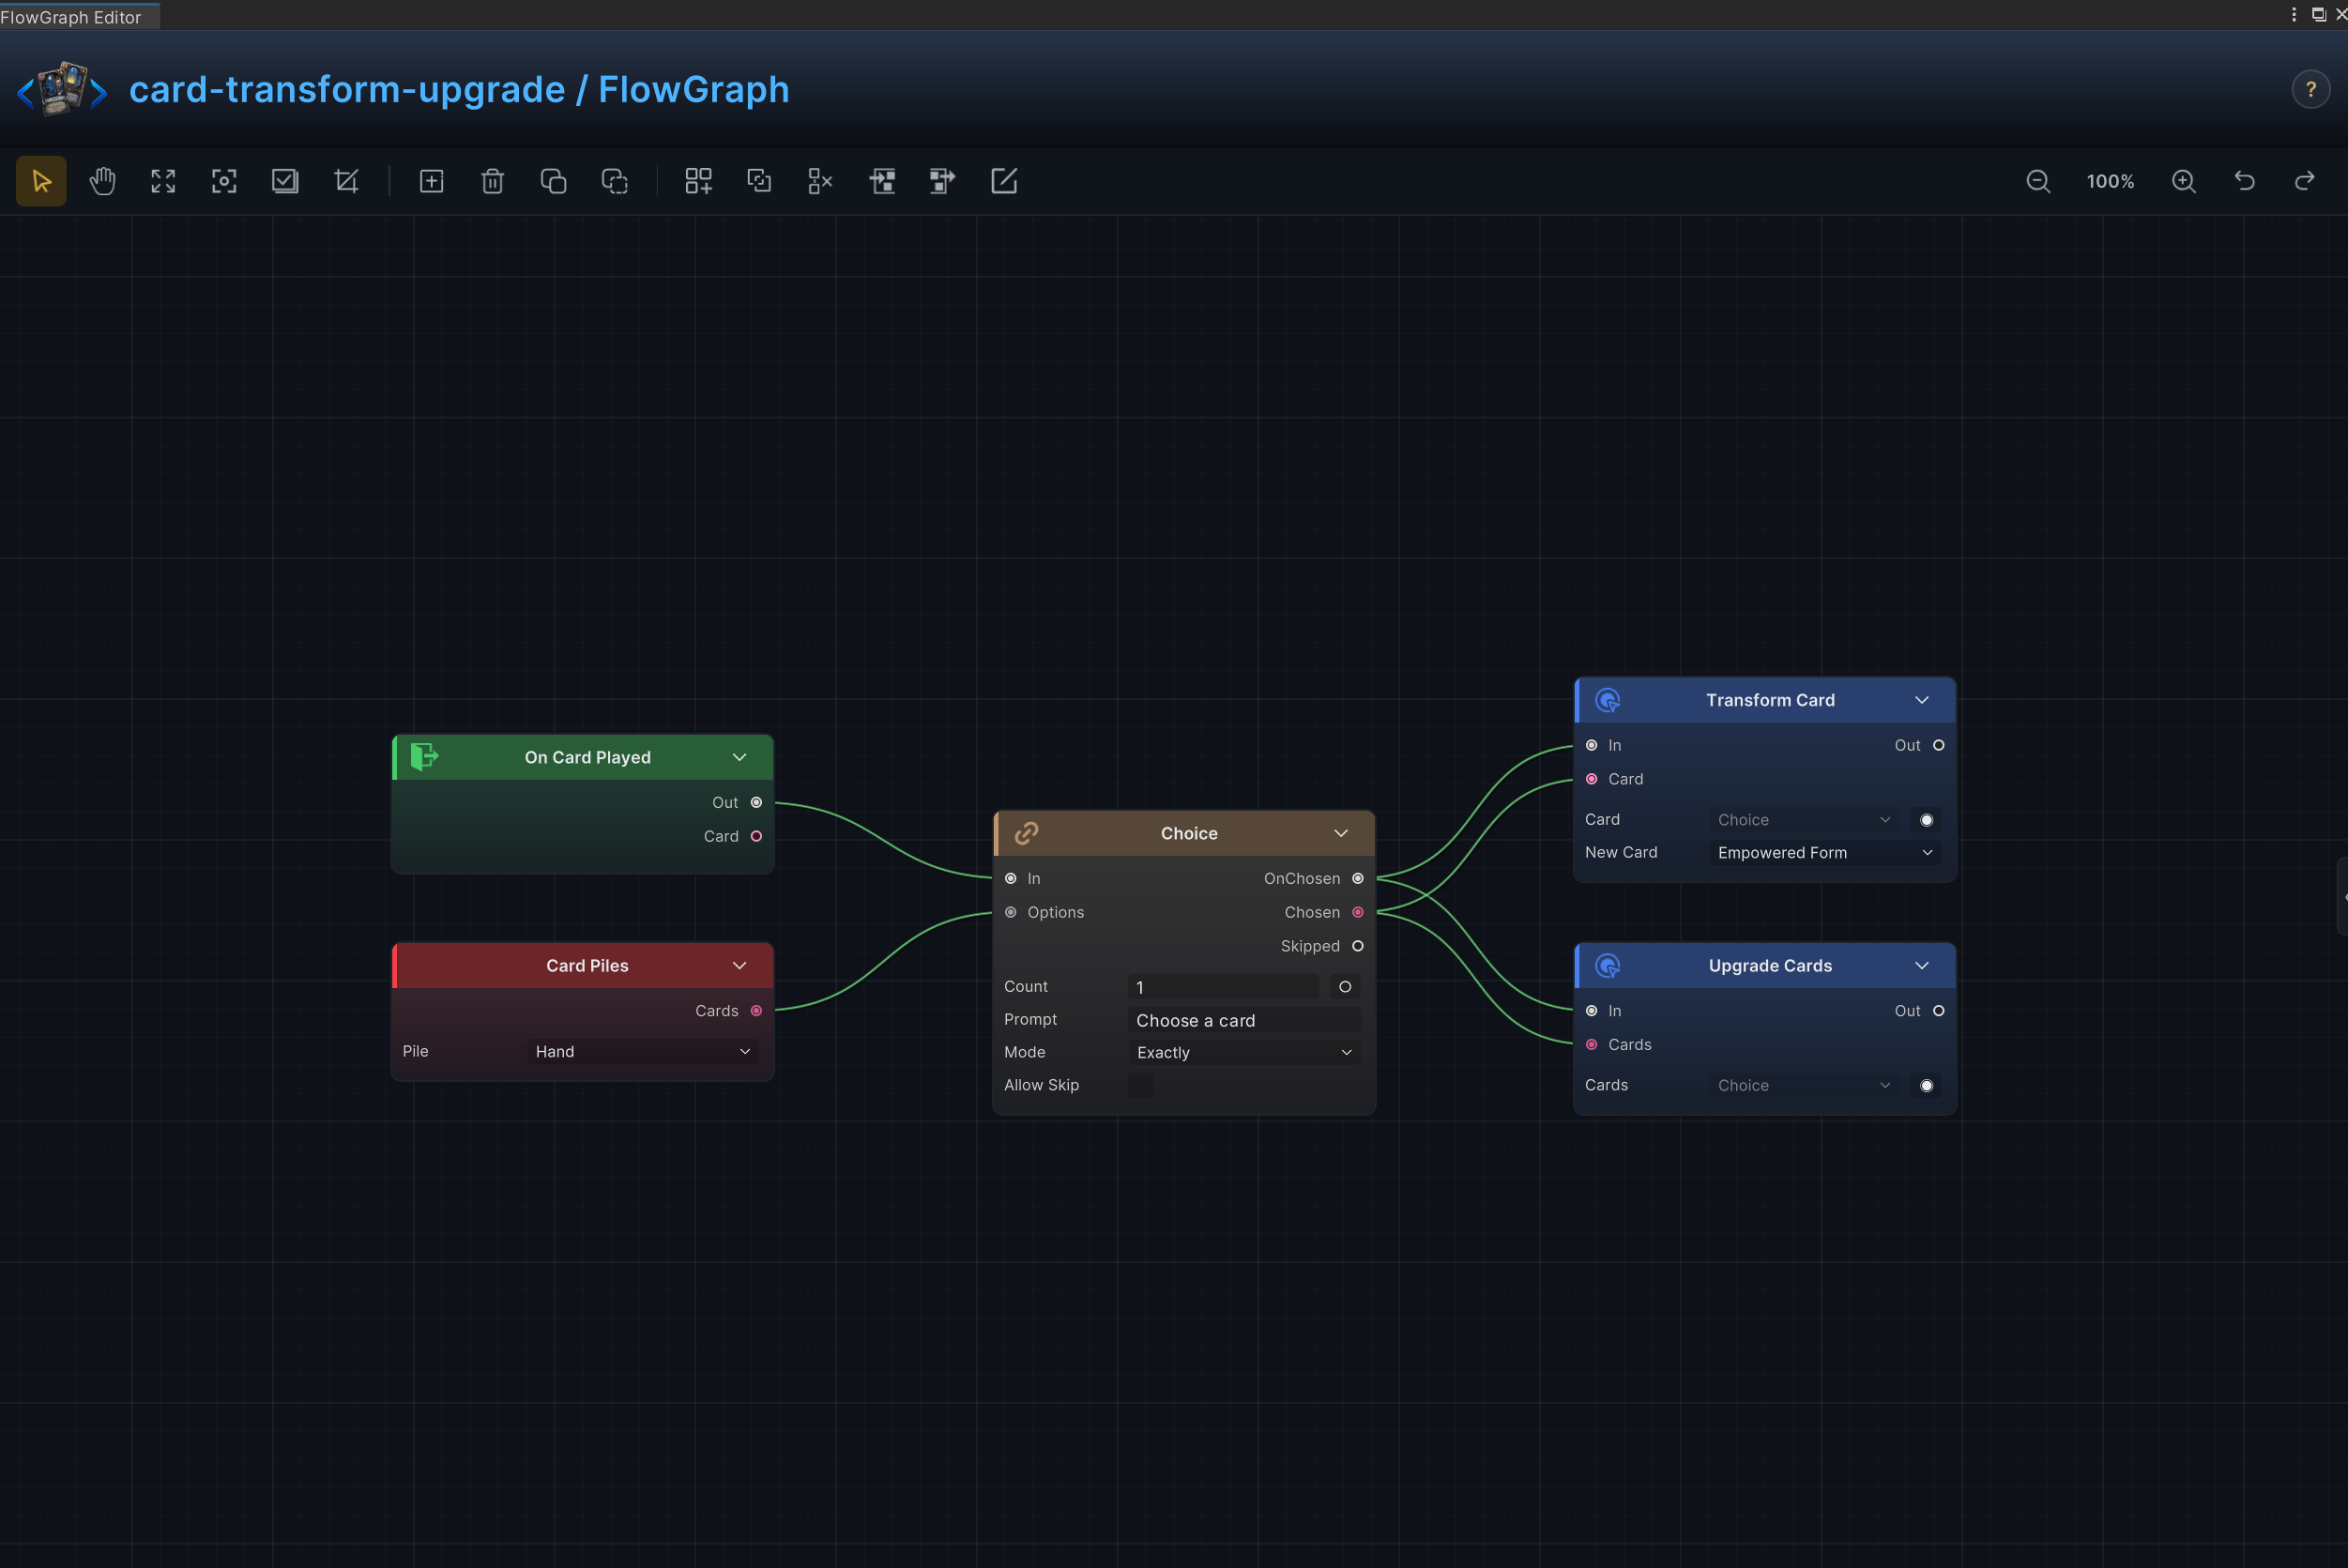Click the trash delete icon
Viewport: 2348px width, 1568px height.
[x=492, y=181]
